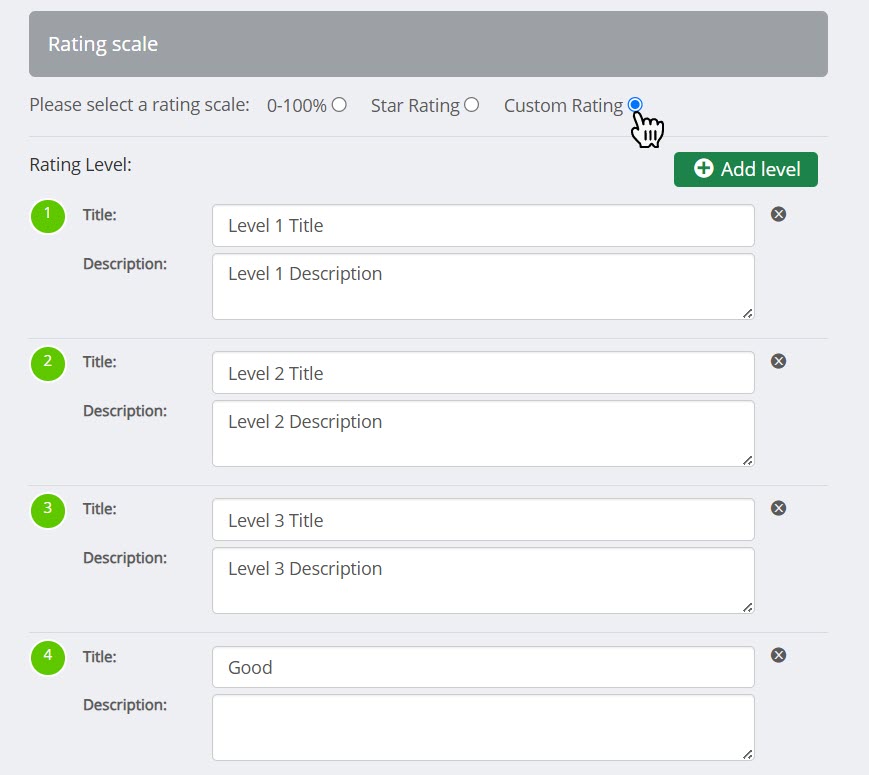Click into the Level 2 Title field
The height and width of the screenshot is (775, 869).
(x=483, y=373)
